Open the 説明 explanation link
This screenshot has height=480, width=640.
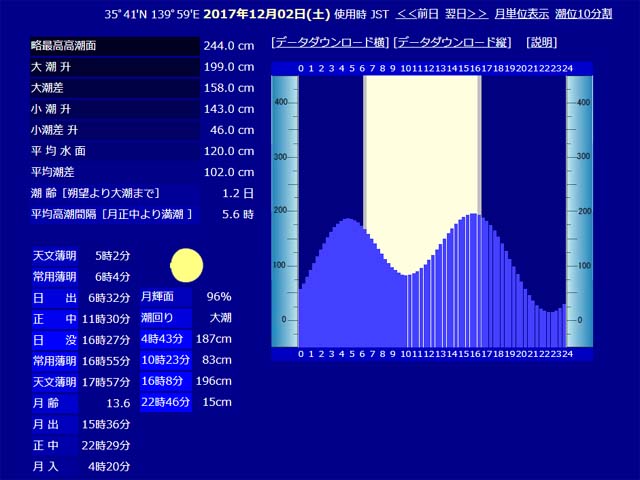click(542, 42)
